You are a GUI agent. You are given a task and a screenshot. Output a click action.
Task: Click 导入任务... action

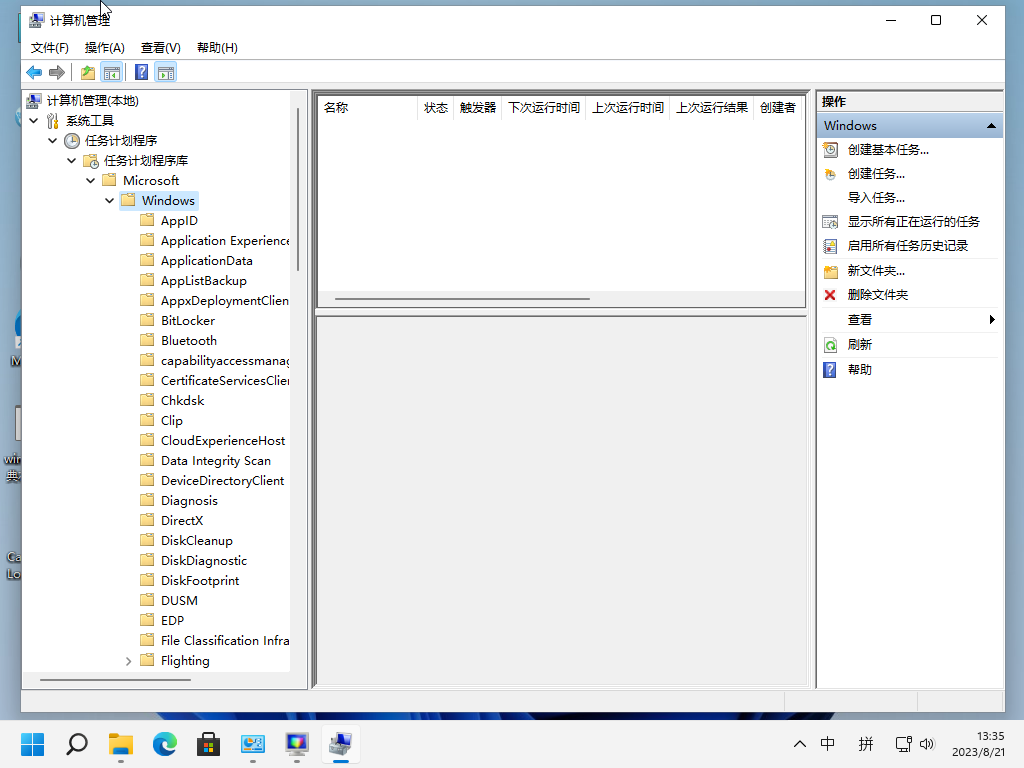876,198
